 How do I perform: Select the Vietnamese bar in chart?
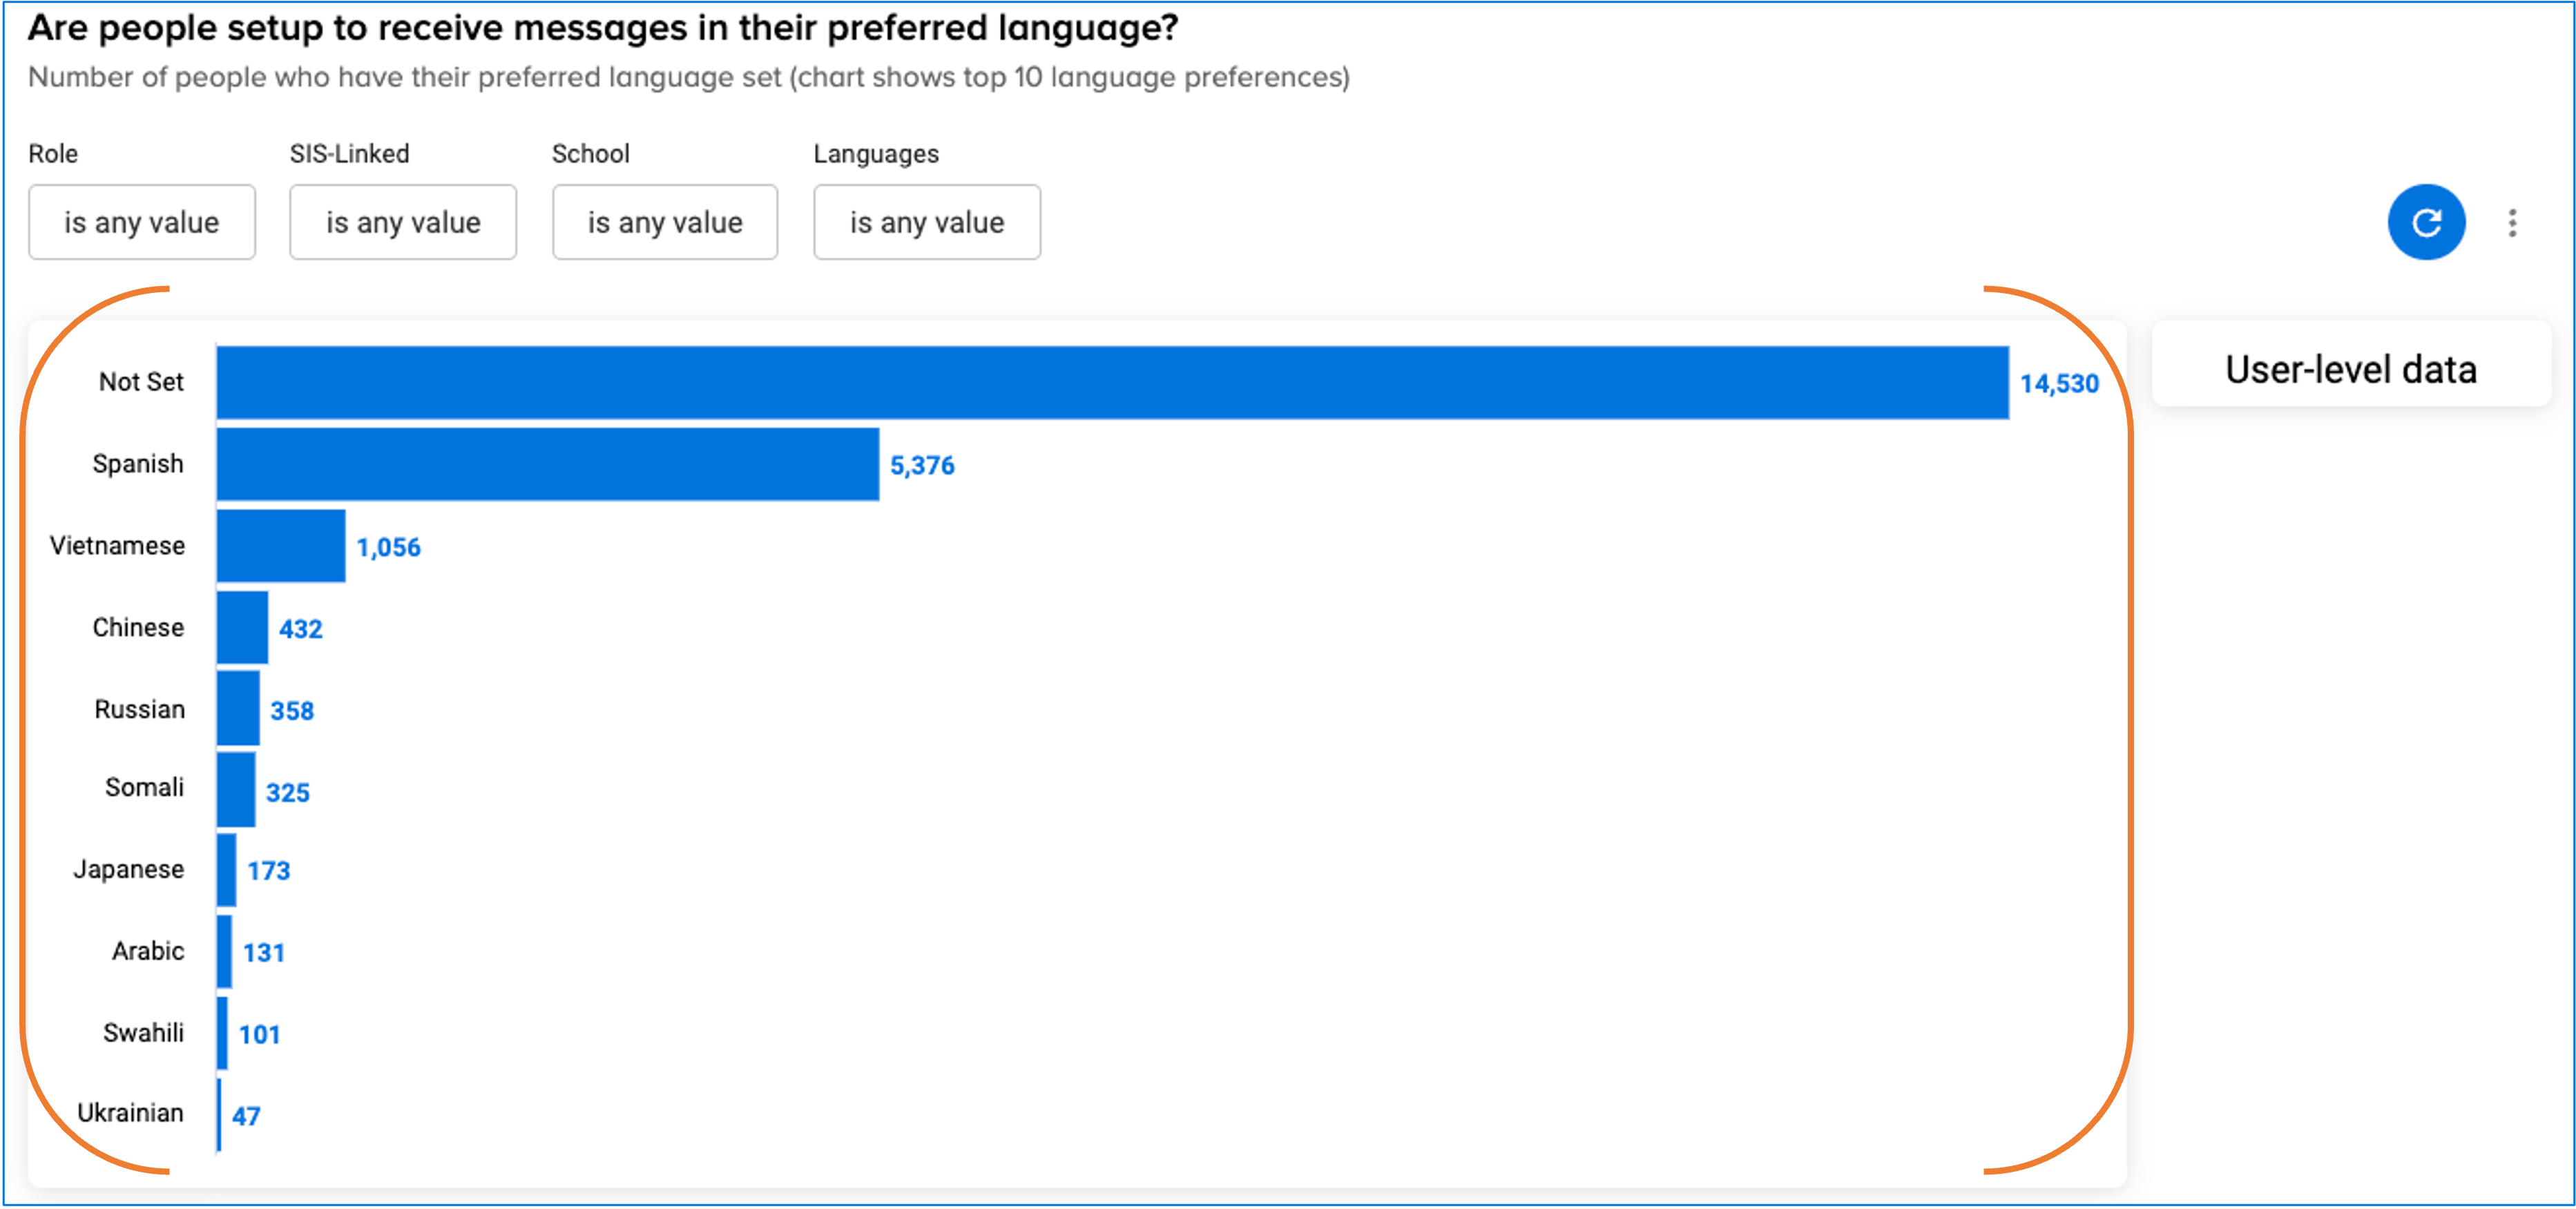pyautogui.click(x=281, y=546)
